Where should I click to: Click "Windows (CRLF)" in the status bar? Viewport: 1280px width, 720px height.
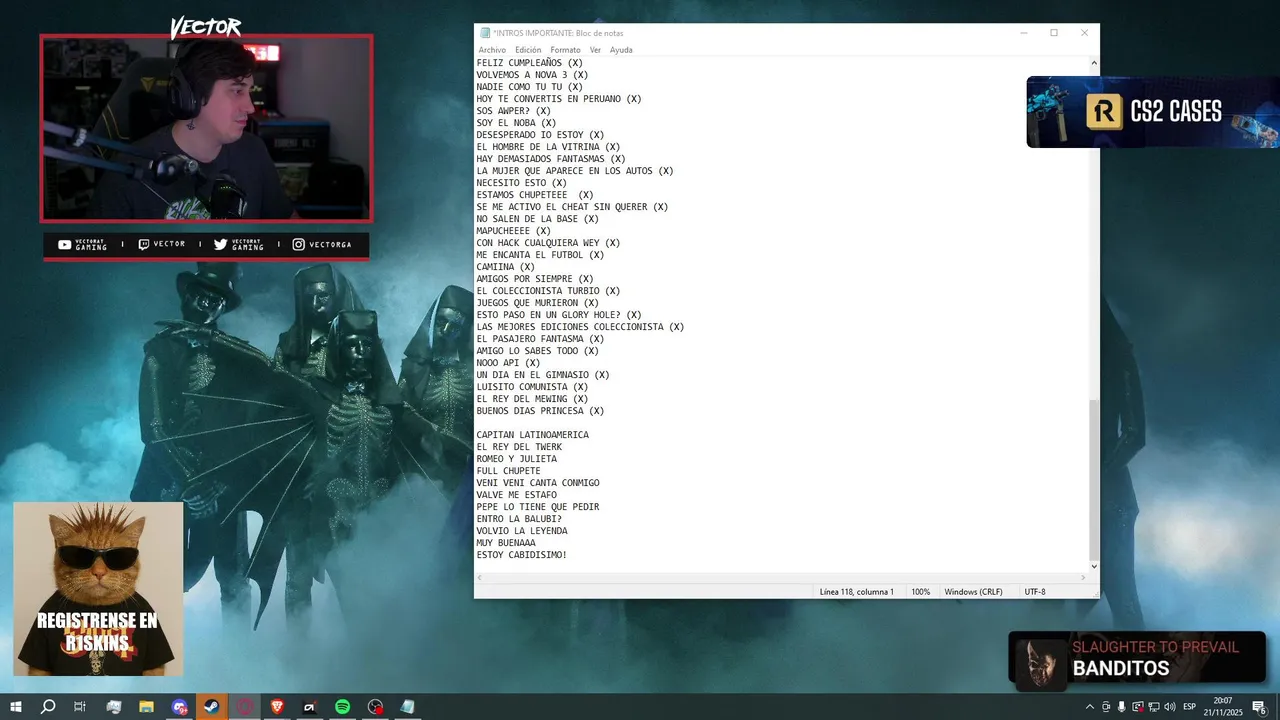tap(973, 592)
